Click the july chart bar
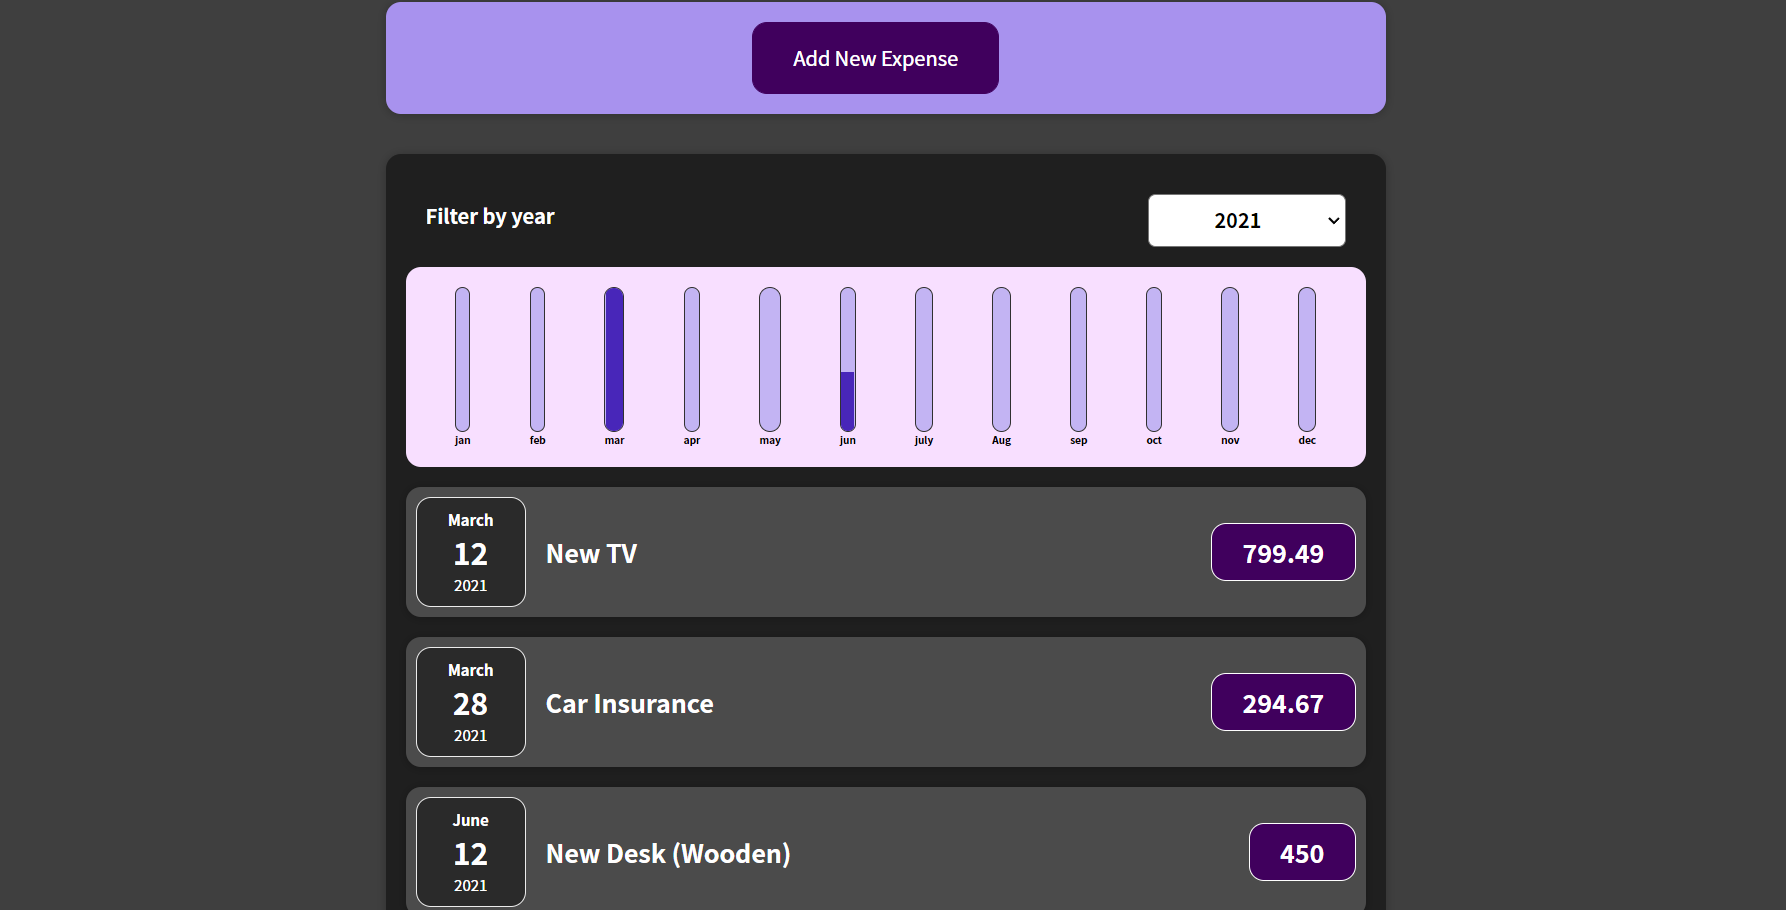This screenshot has height=910, width=1786. [x=924, y=359]
